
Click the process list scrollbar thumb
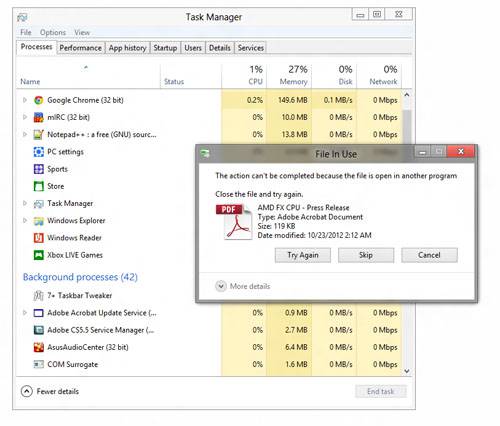pyautogui.click(x=407, y=127)
